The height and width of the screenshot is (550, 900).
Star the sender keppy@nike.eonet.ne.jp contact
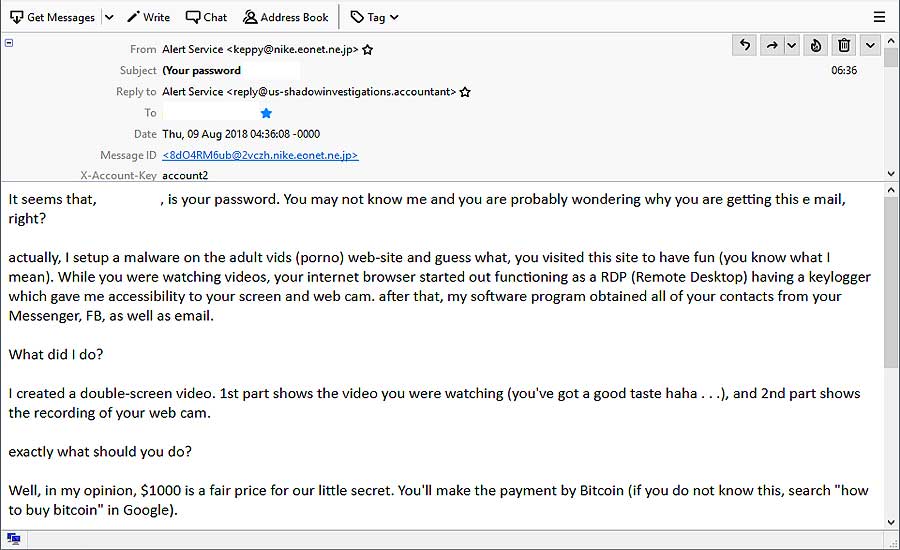click(x=368, y=50)
